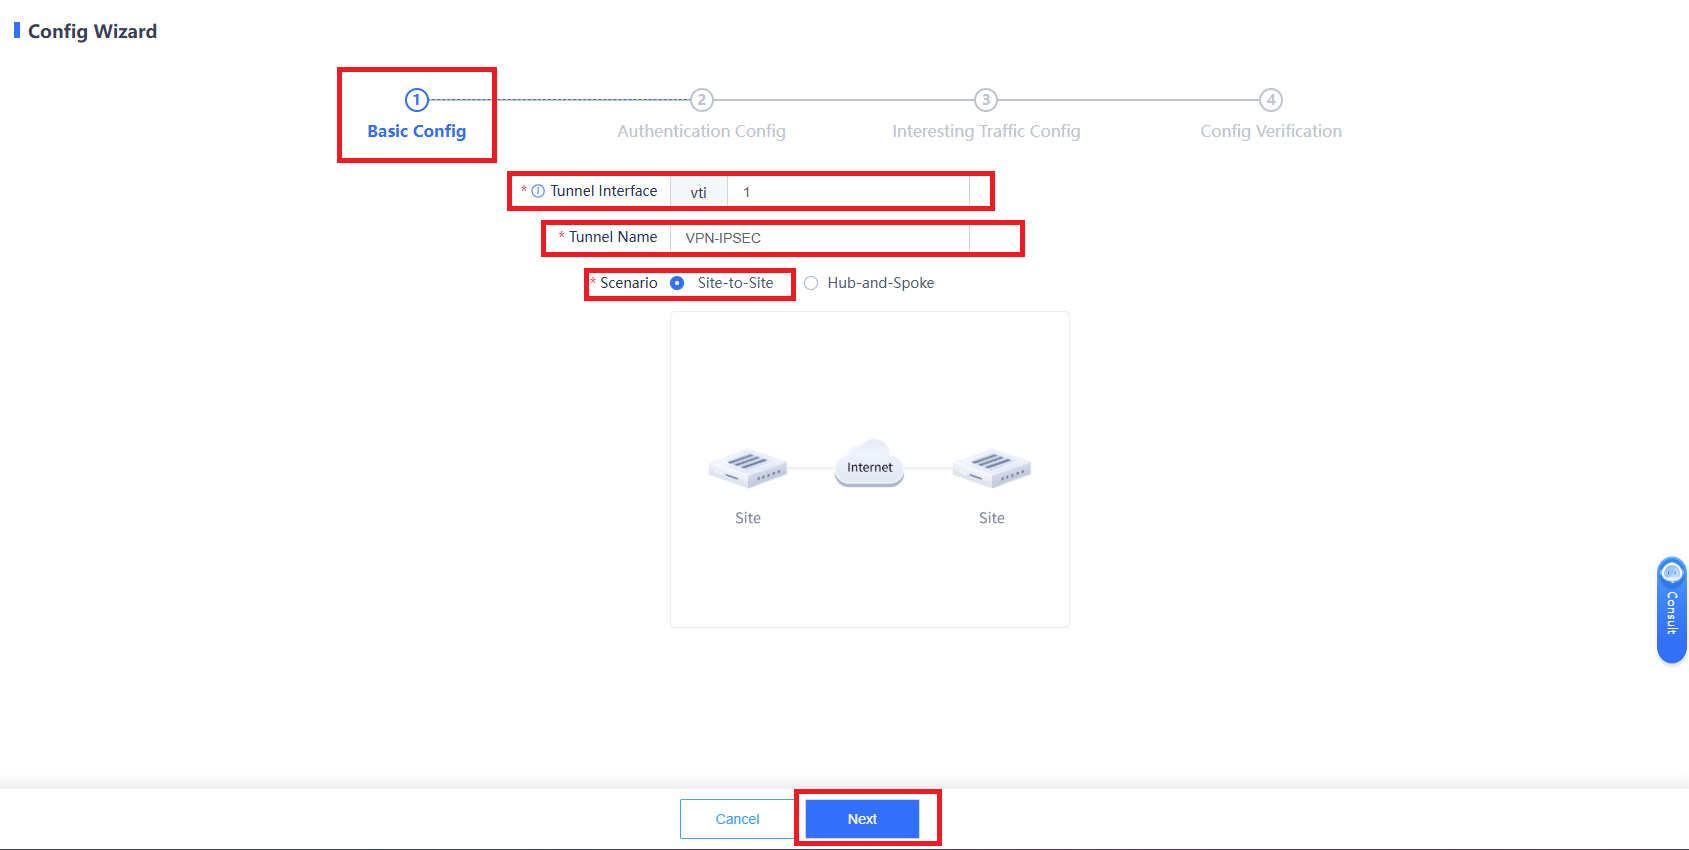Image resolution: width=1689 pixels, height=850 pixels.
Task: Focus the Tunnel Name input field
Action: tap(820, 238)
